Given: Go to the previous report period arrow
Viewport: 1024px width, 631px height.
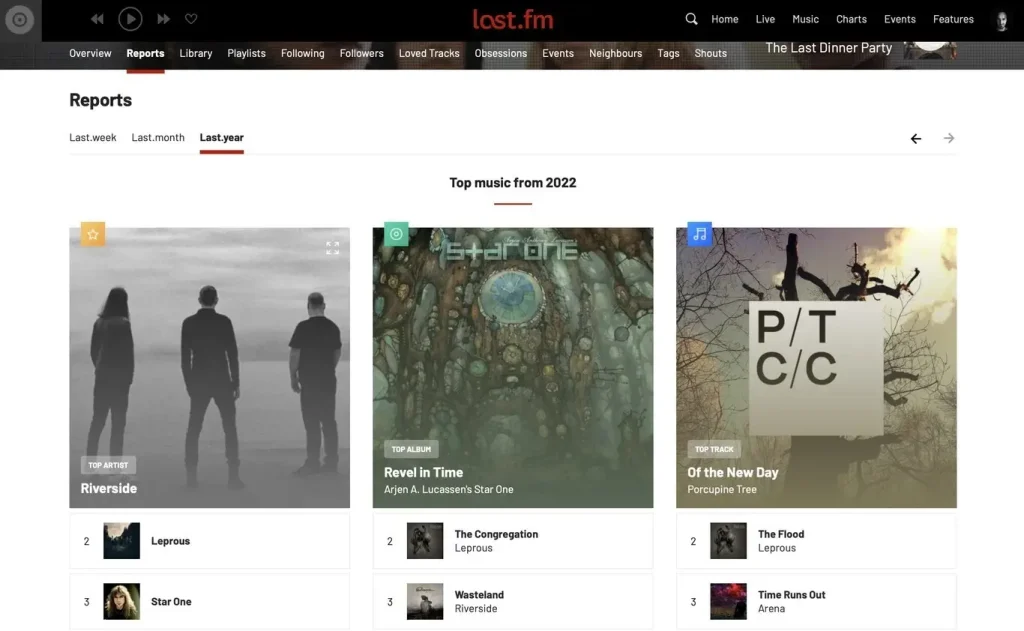Looking at the screenshot, I should point(915,138).
